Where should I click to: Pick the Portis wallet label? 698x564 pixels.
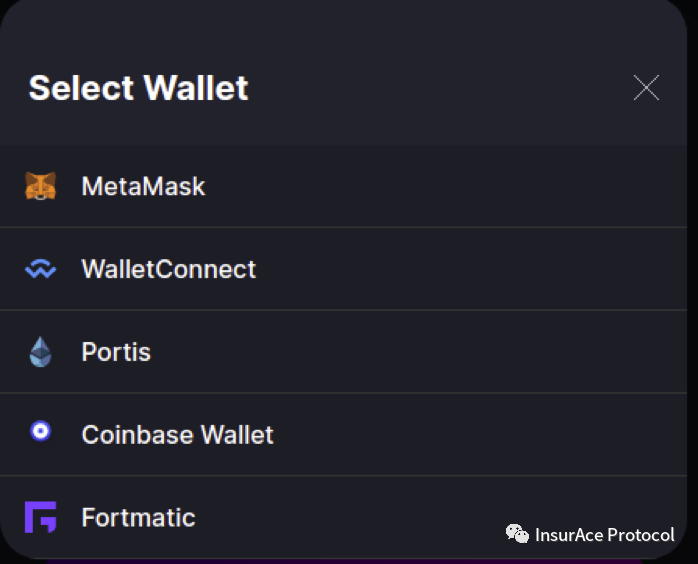(x=116, y=352)
